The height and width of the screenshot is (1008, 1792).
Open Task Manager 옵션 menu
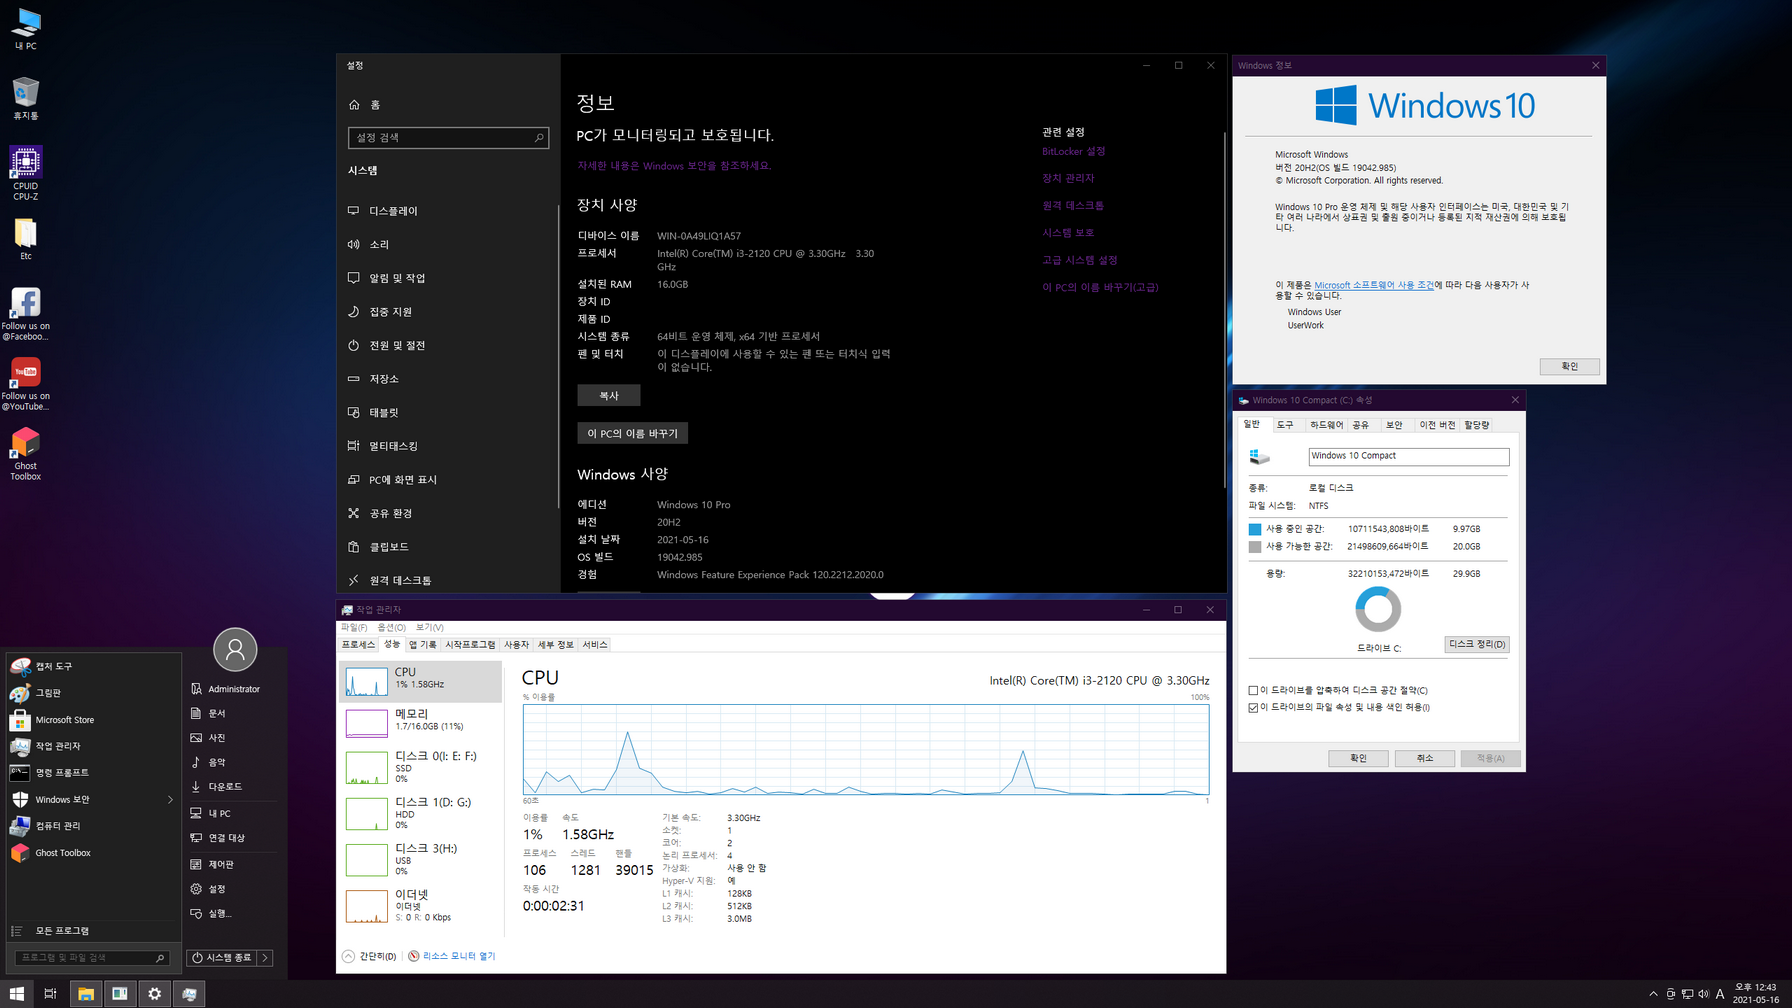(391, 627)
